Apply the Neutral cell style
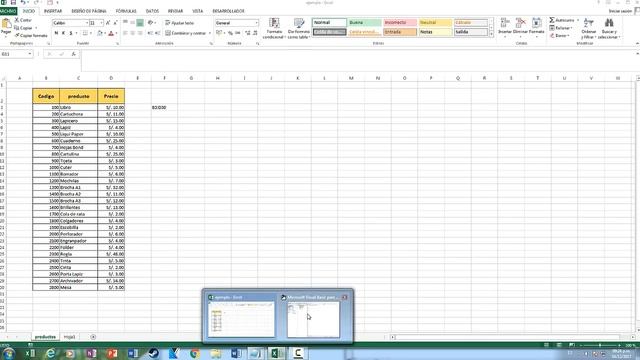 [435, 22]
